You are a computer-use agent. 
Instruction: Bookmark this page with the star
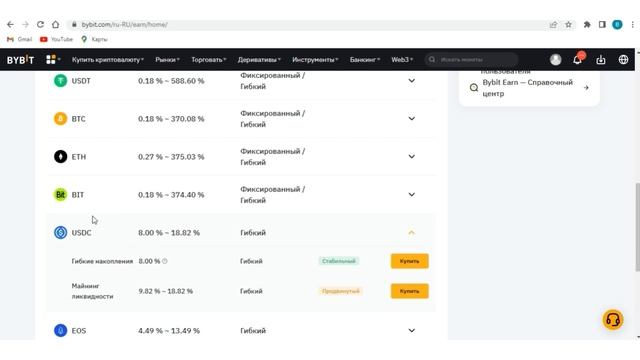coord(568,24)
